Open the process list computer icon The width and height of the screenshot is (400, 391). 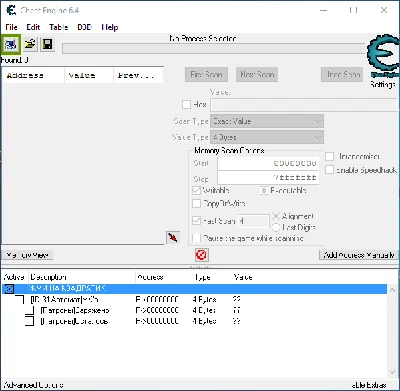(11, 44)
